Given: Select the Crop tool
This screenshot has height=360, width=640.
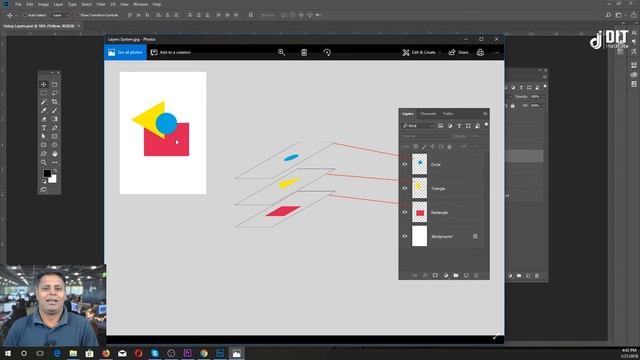Looking at the screenshot, I should 55,102.
